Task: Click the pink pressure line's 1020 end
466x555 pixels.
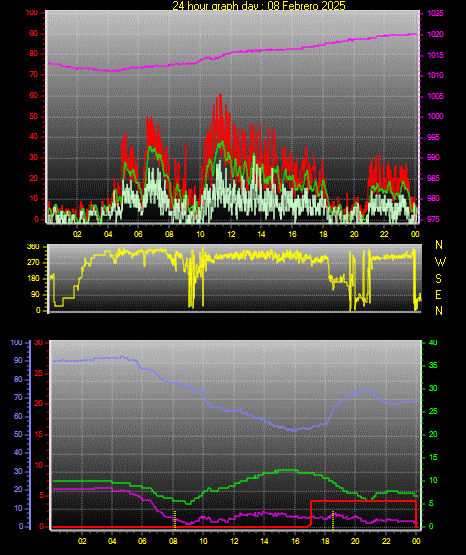Action: [x=416, y=34]
